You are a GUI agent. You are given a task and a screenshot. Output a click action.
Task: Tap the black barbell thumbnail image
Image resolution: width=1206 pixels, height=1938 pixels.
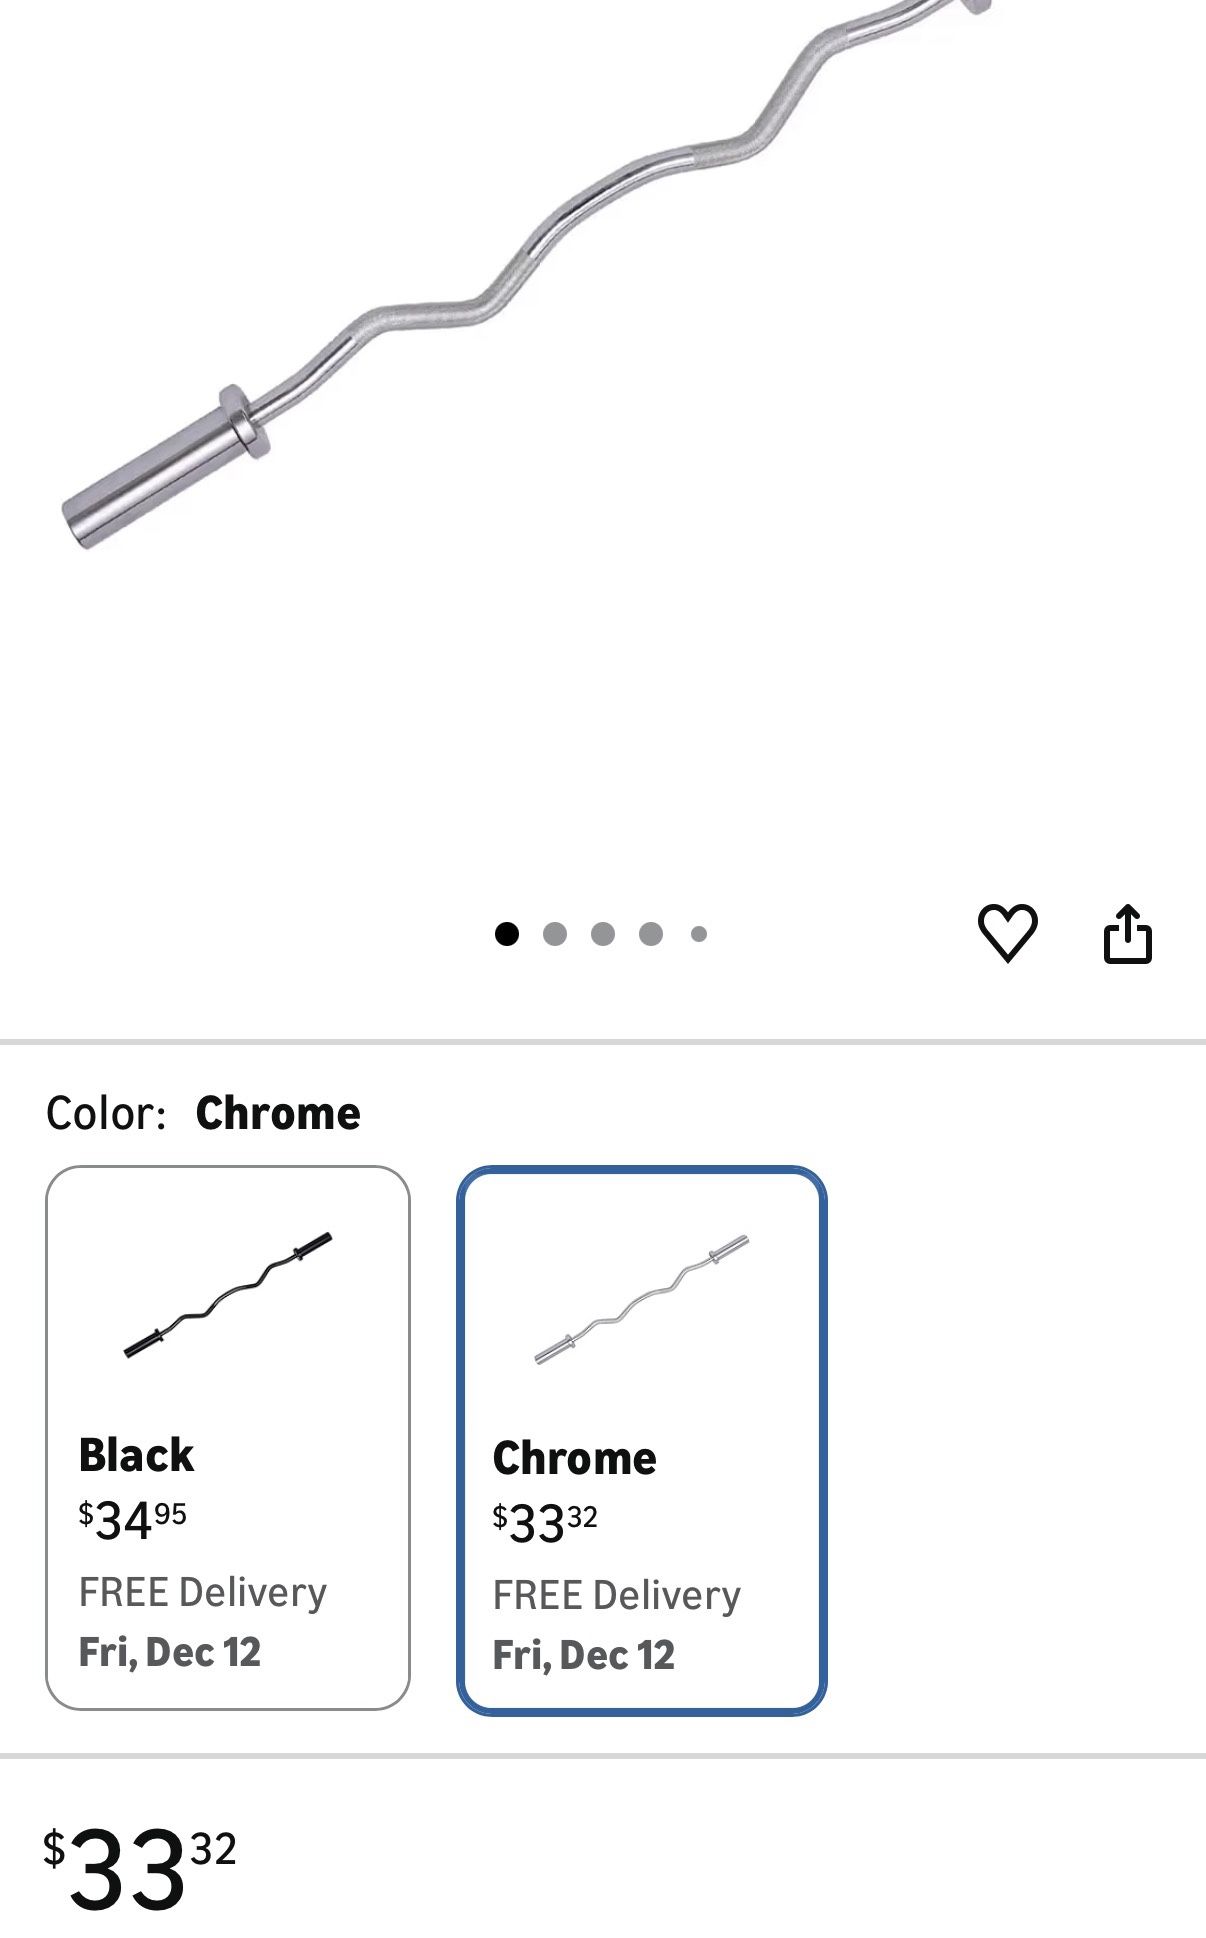coord(228,1295)
